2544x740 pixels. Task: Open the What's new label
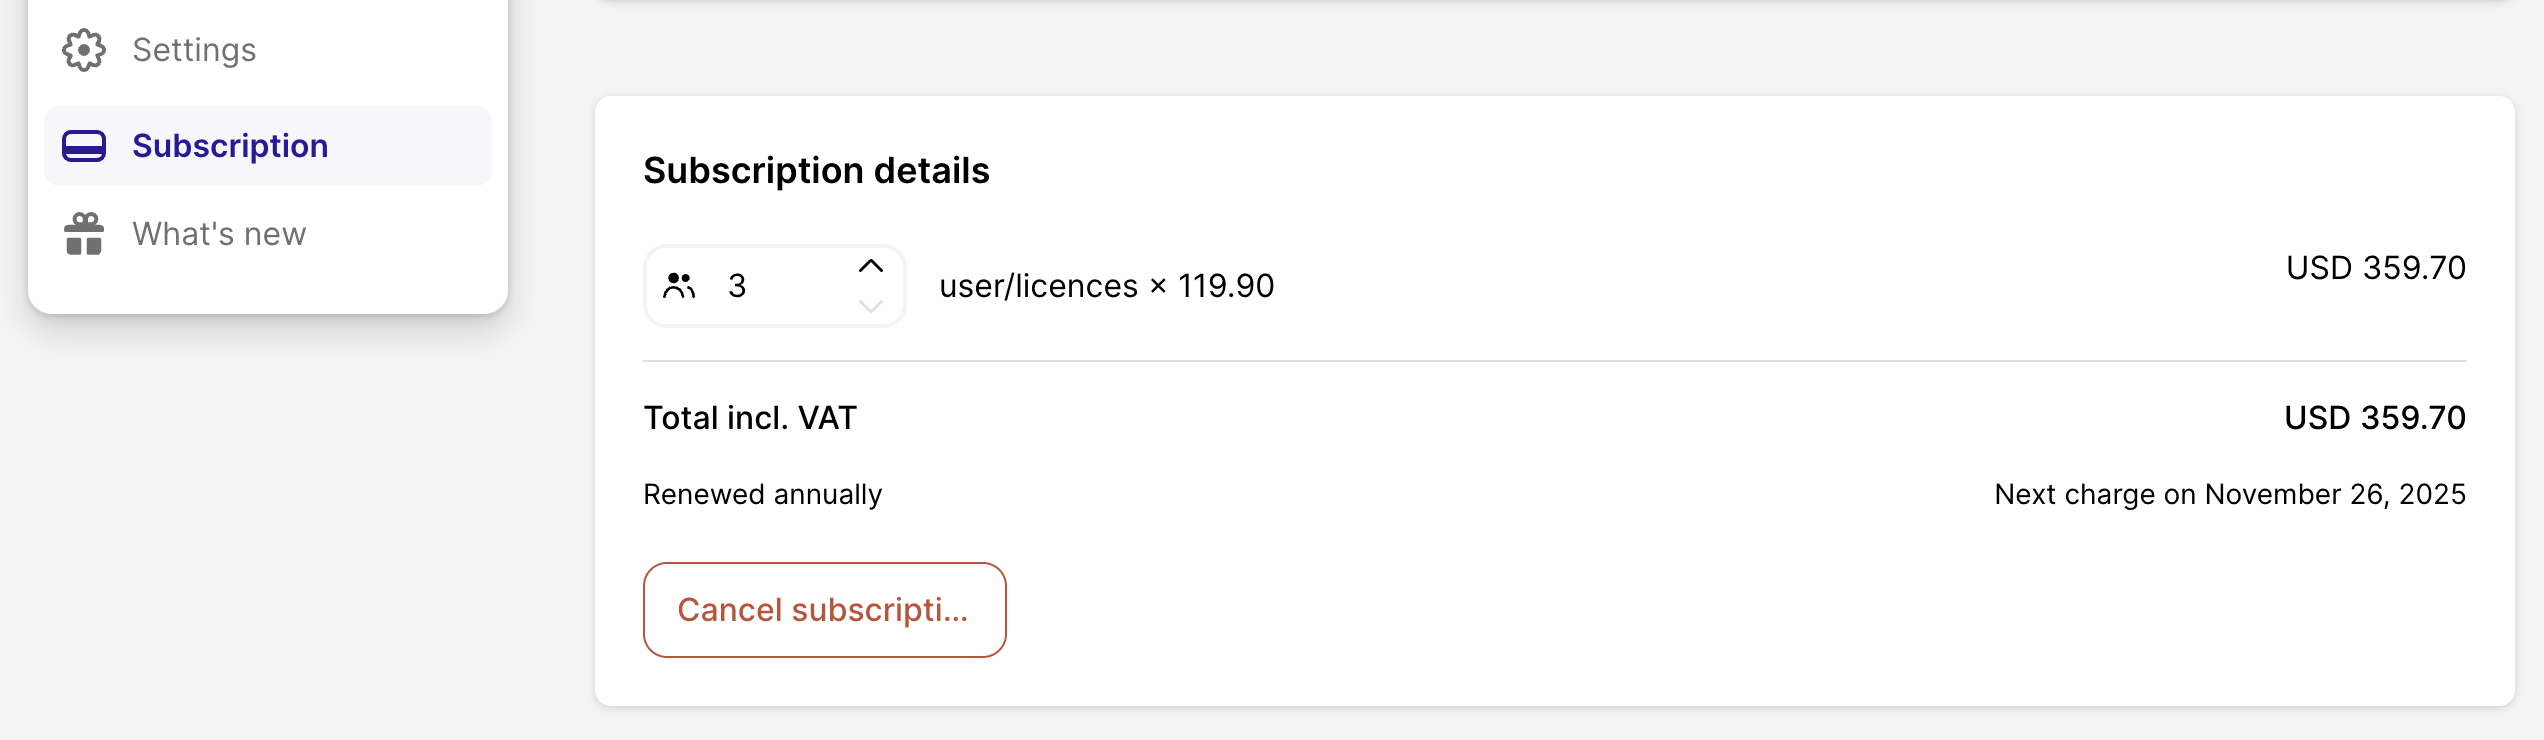click(219, 234)
